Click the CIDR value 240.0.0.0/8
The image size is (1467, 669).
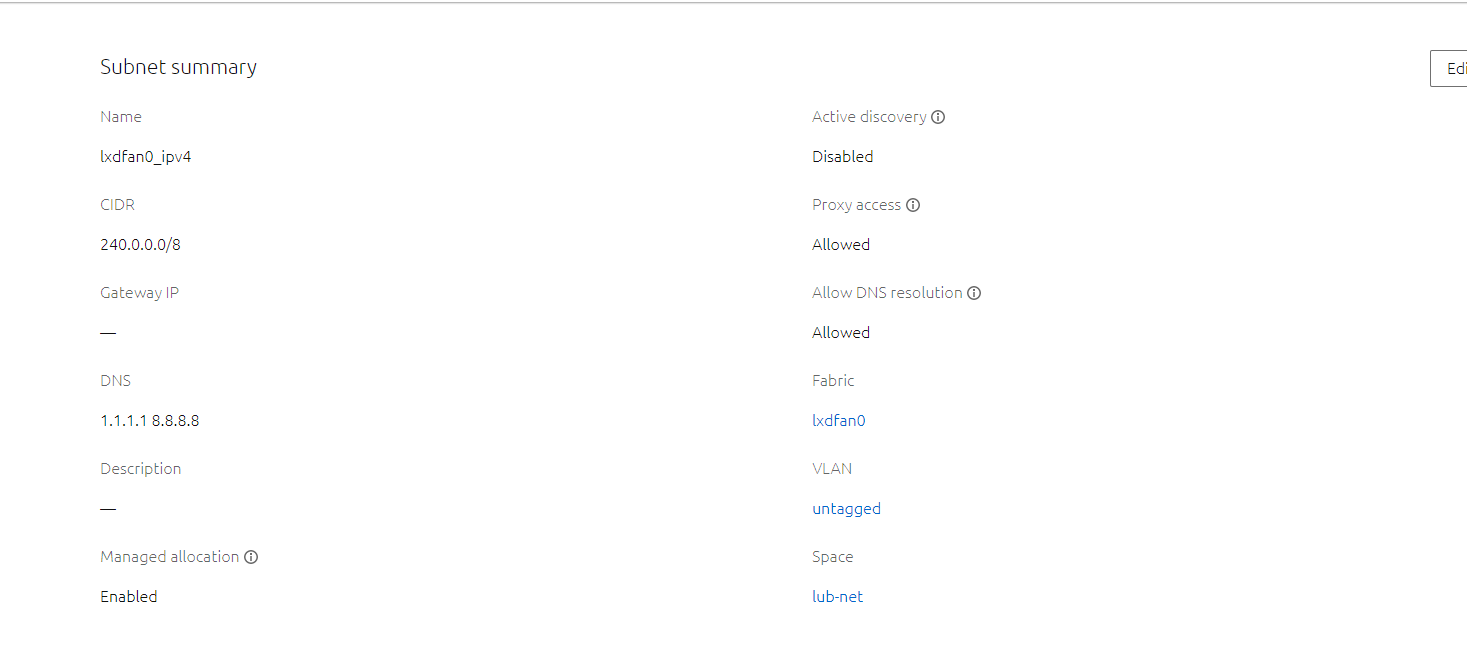[x=140, y=244]
